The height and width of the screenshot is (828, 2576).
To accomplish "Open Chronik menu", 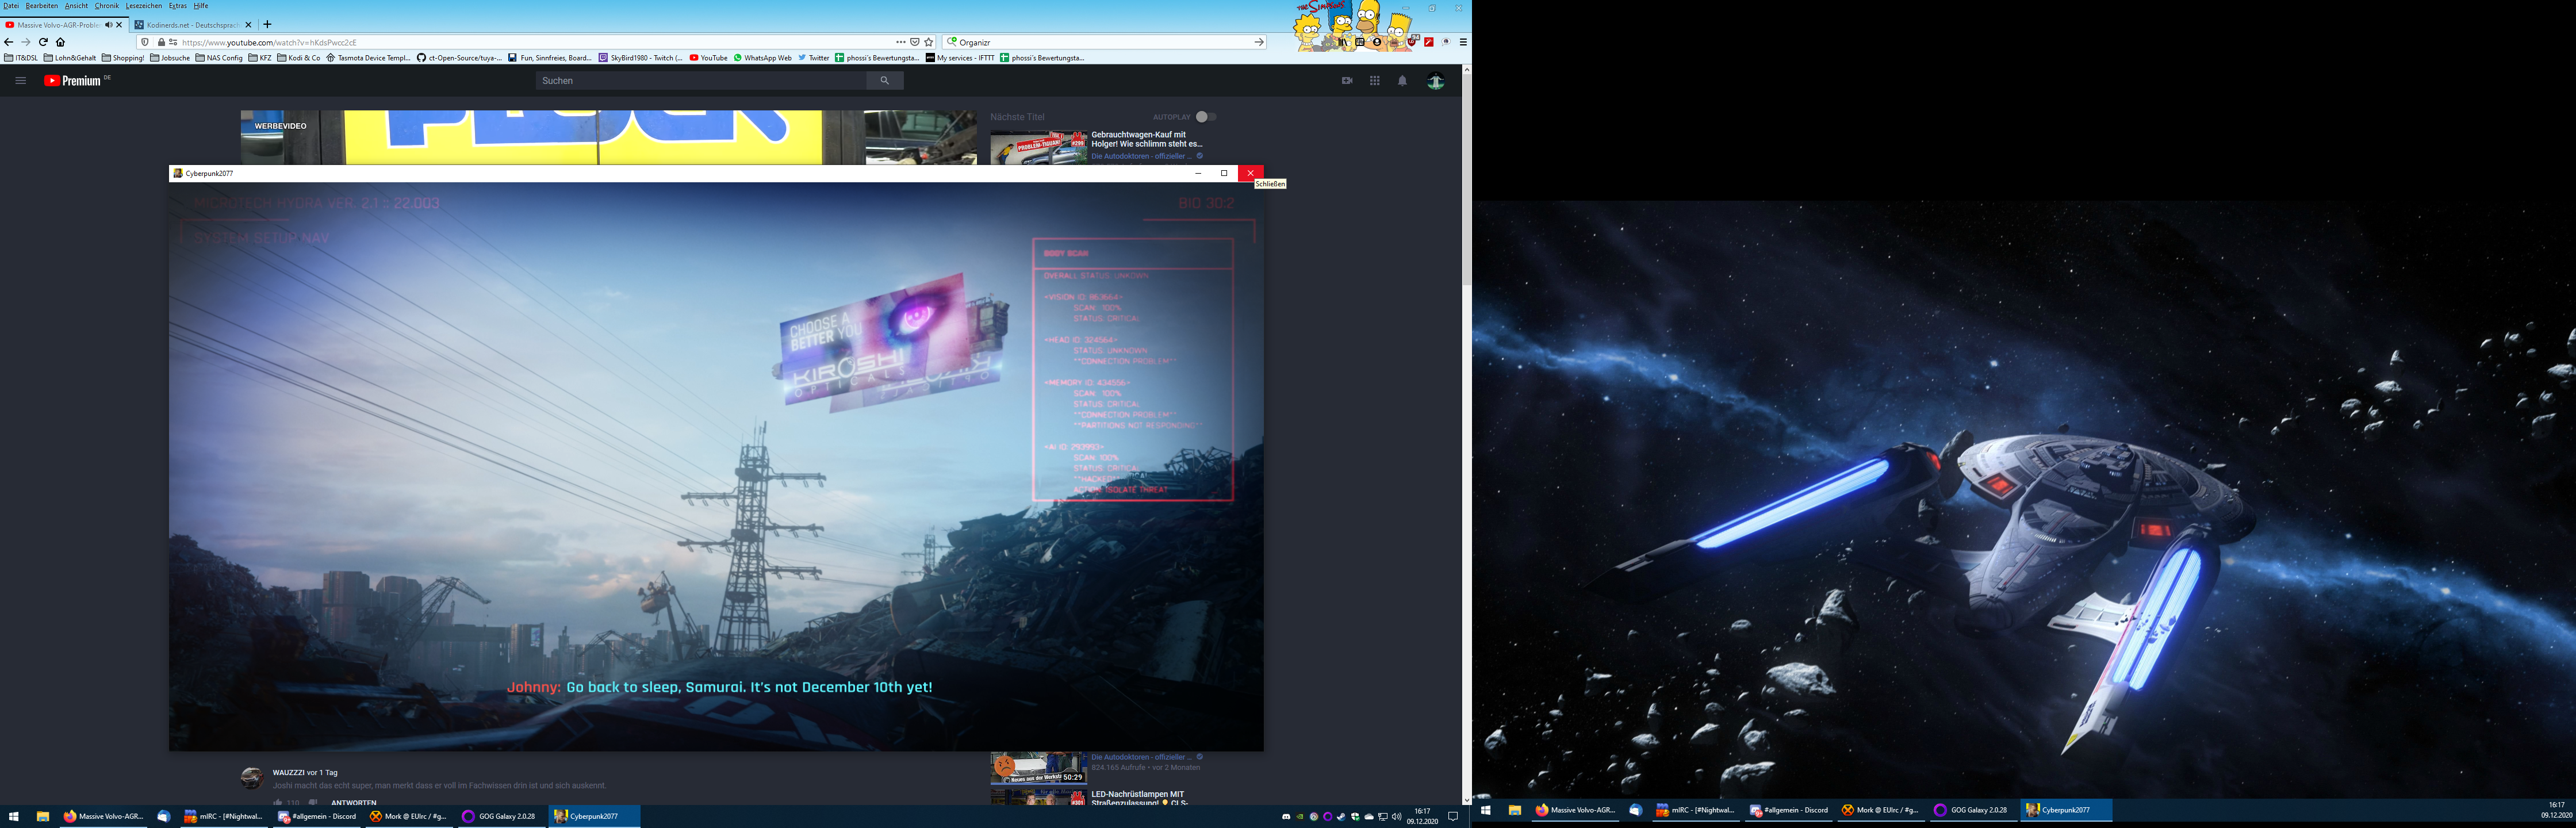I will point(107,6).
